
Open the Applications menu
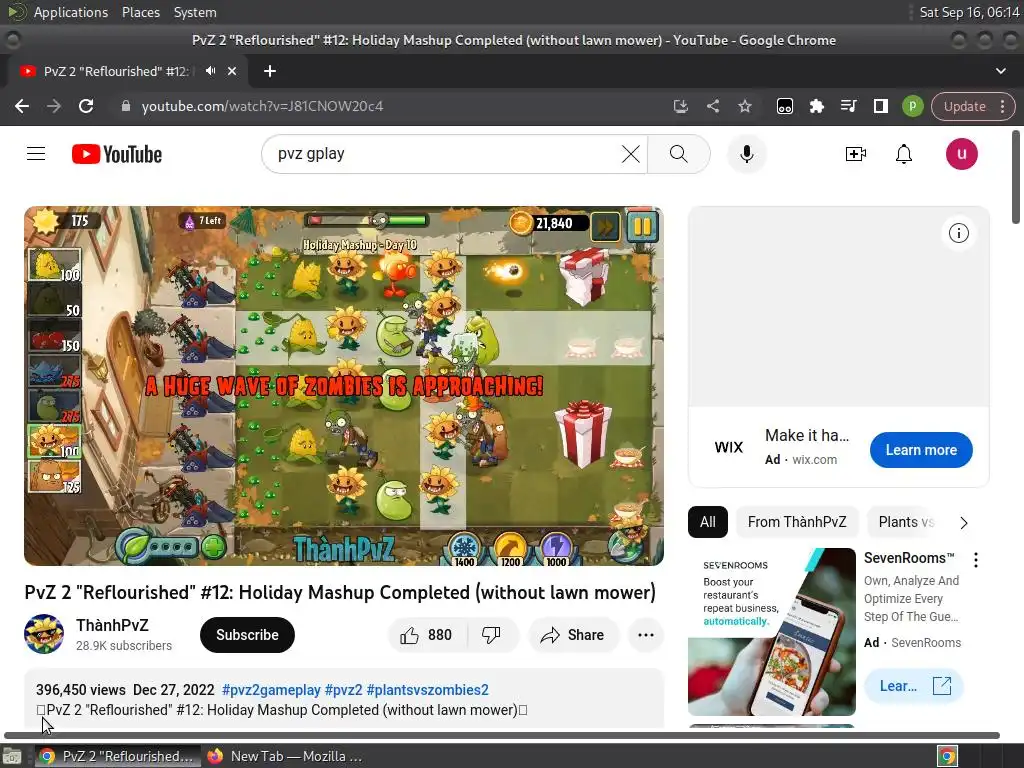click(x=71, y=12)
